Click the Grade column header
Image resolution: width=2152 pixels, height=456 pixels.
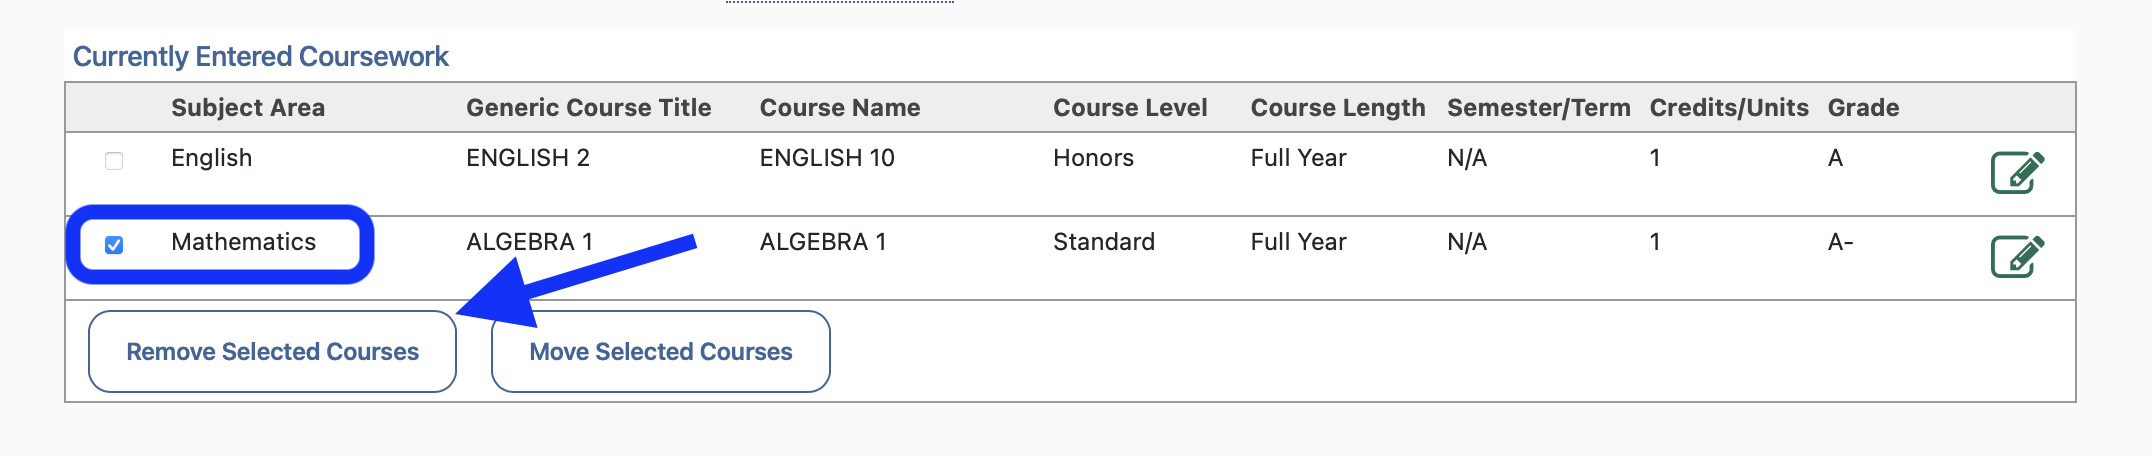pyautogui.click(x=1863, y=108)
